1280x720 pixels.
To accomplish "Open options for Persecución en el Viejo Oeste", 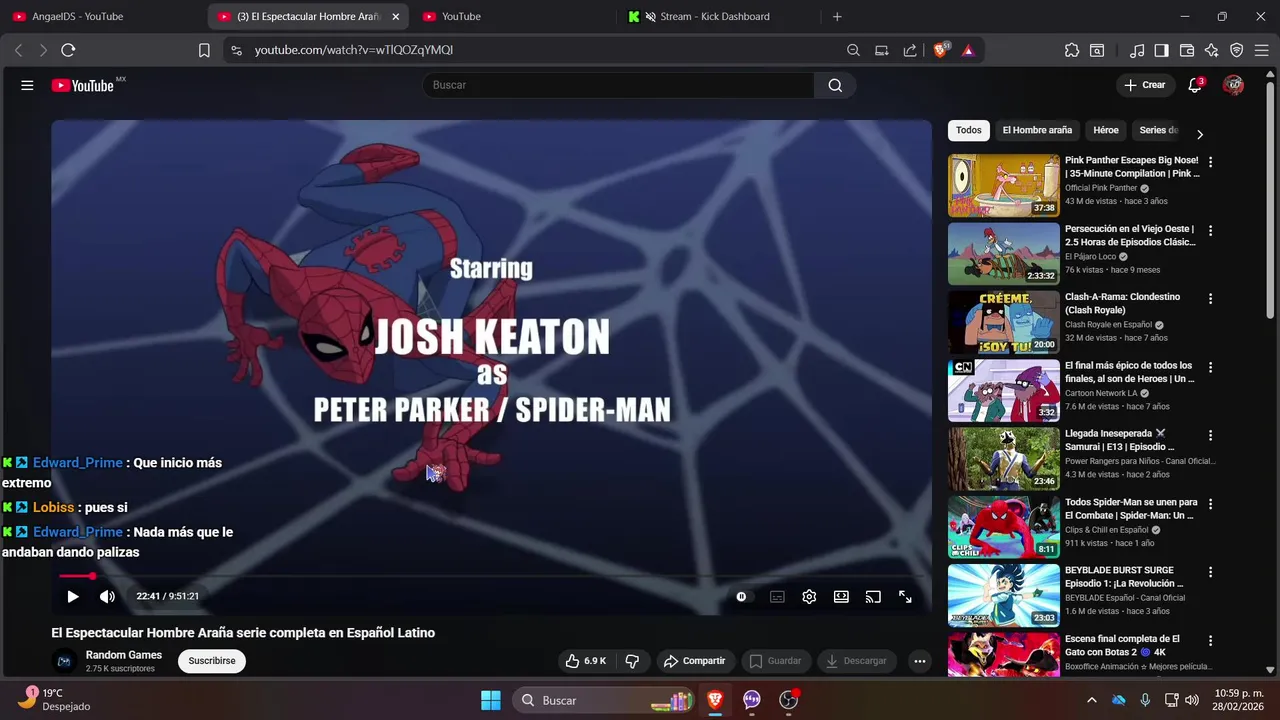I will (x=1210, y=230).
